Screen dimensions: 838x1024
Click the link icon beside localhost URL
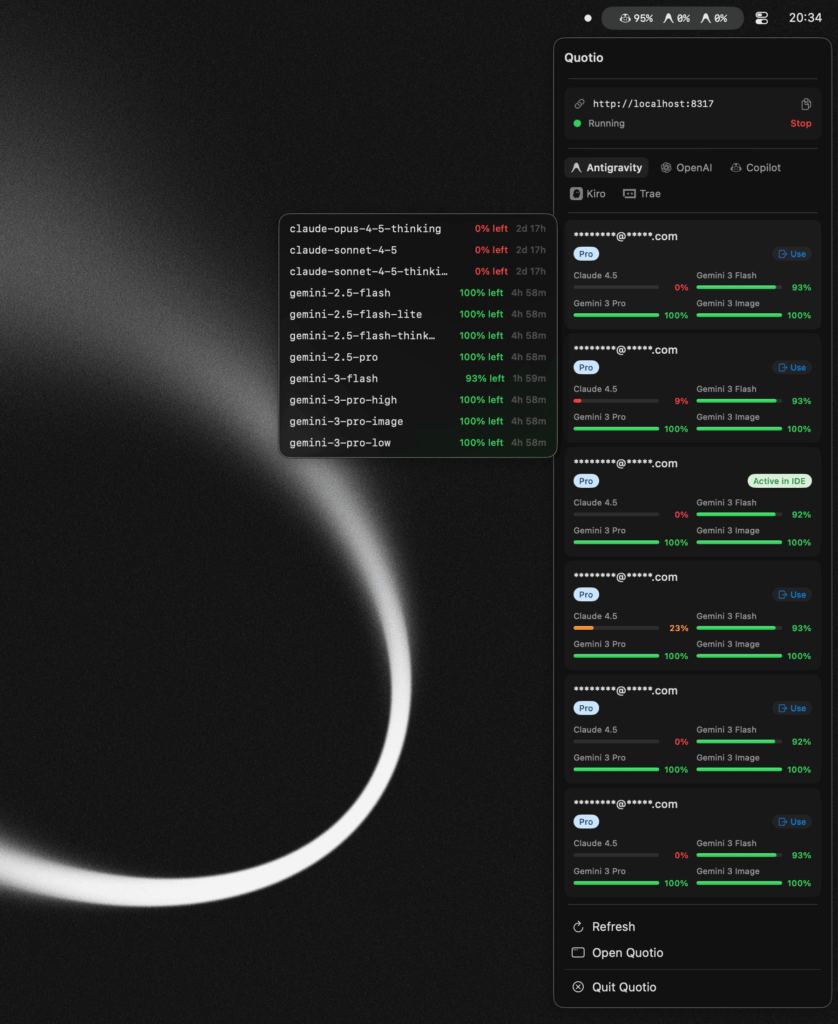click(579, 104)
